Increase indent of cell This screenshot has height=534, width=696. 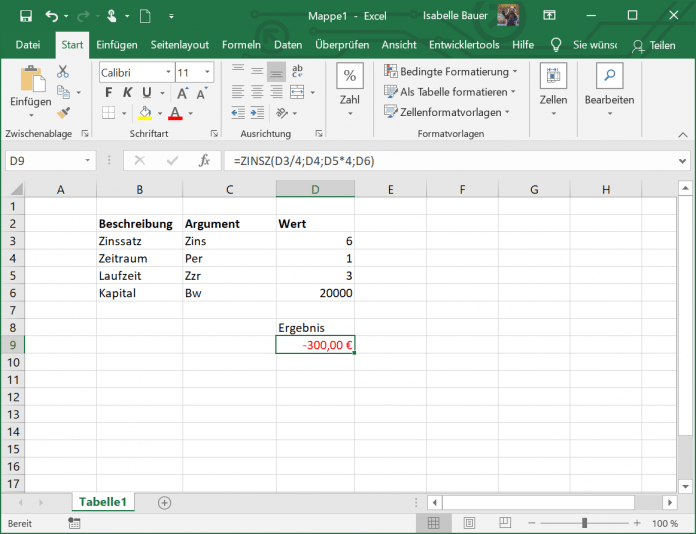tap(257, 113)
